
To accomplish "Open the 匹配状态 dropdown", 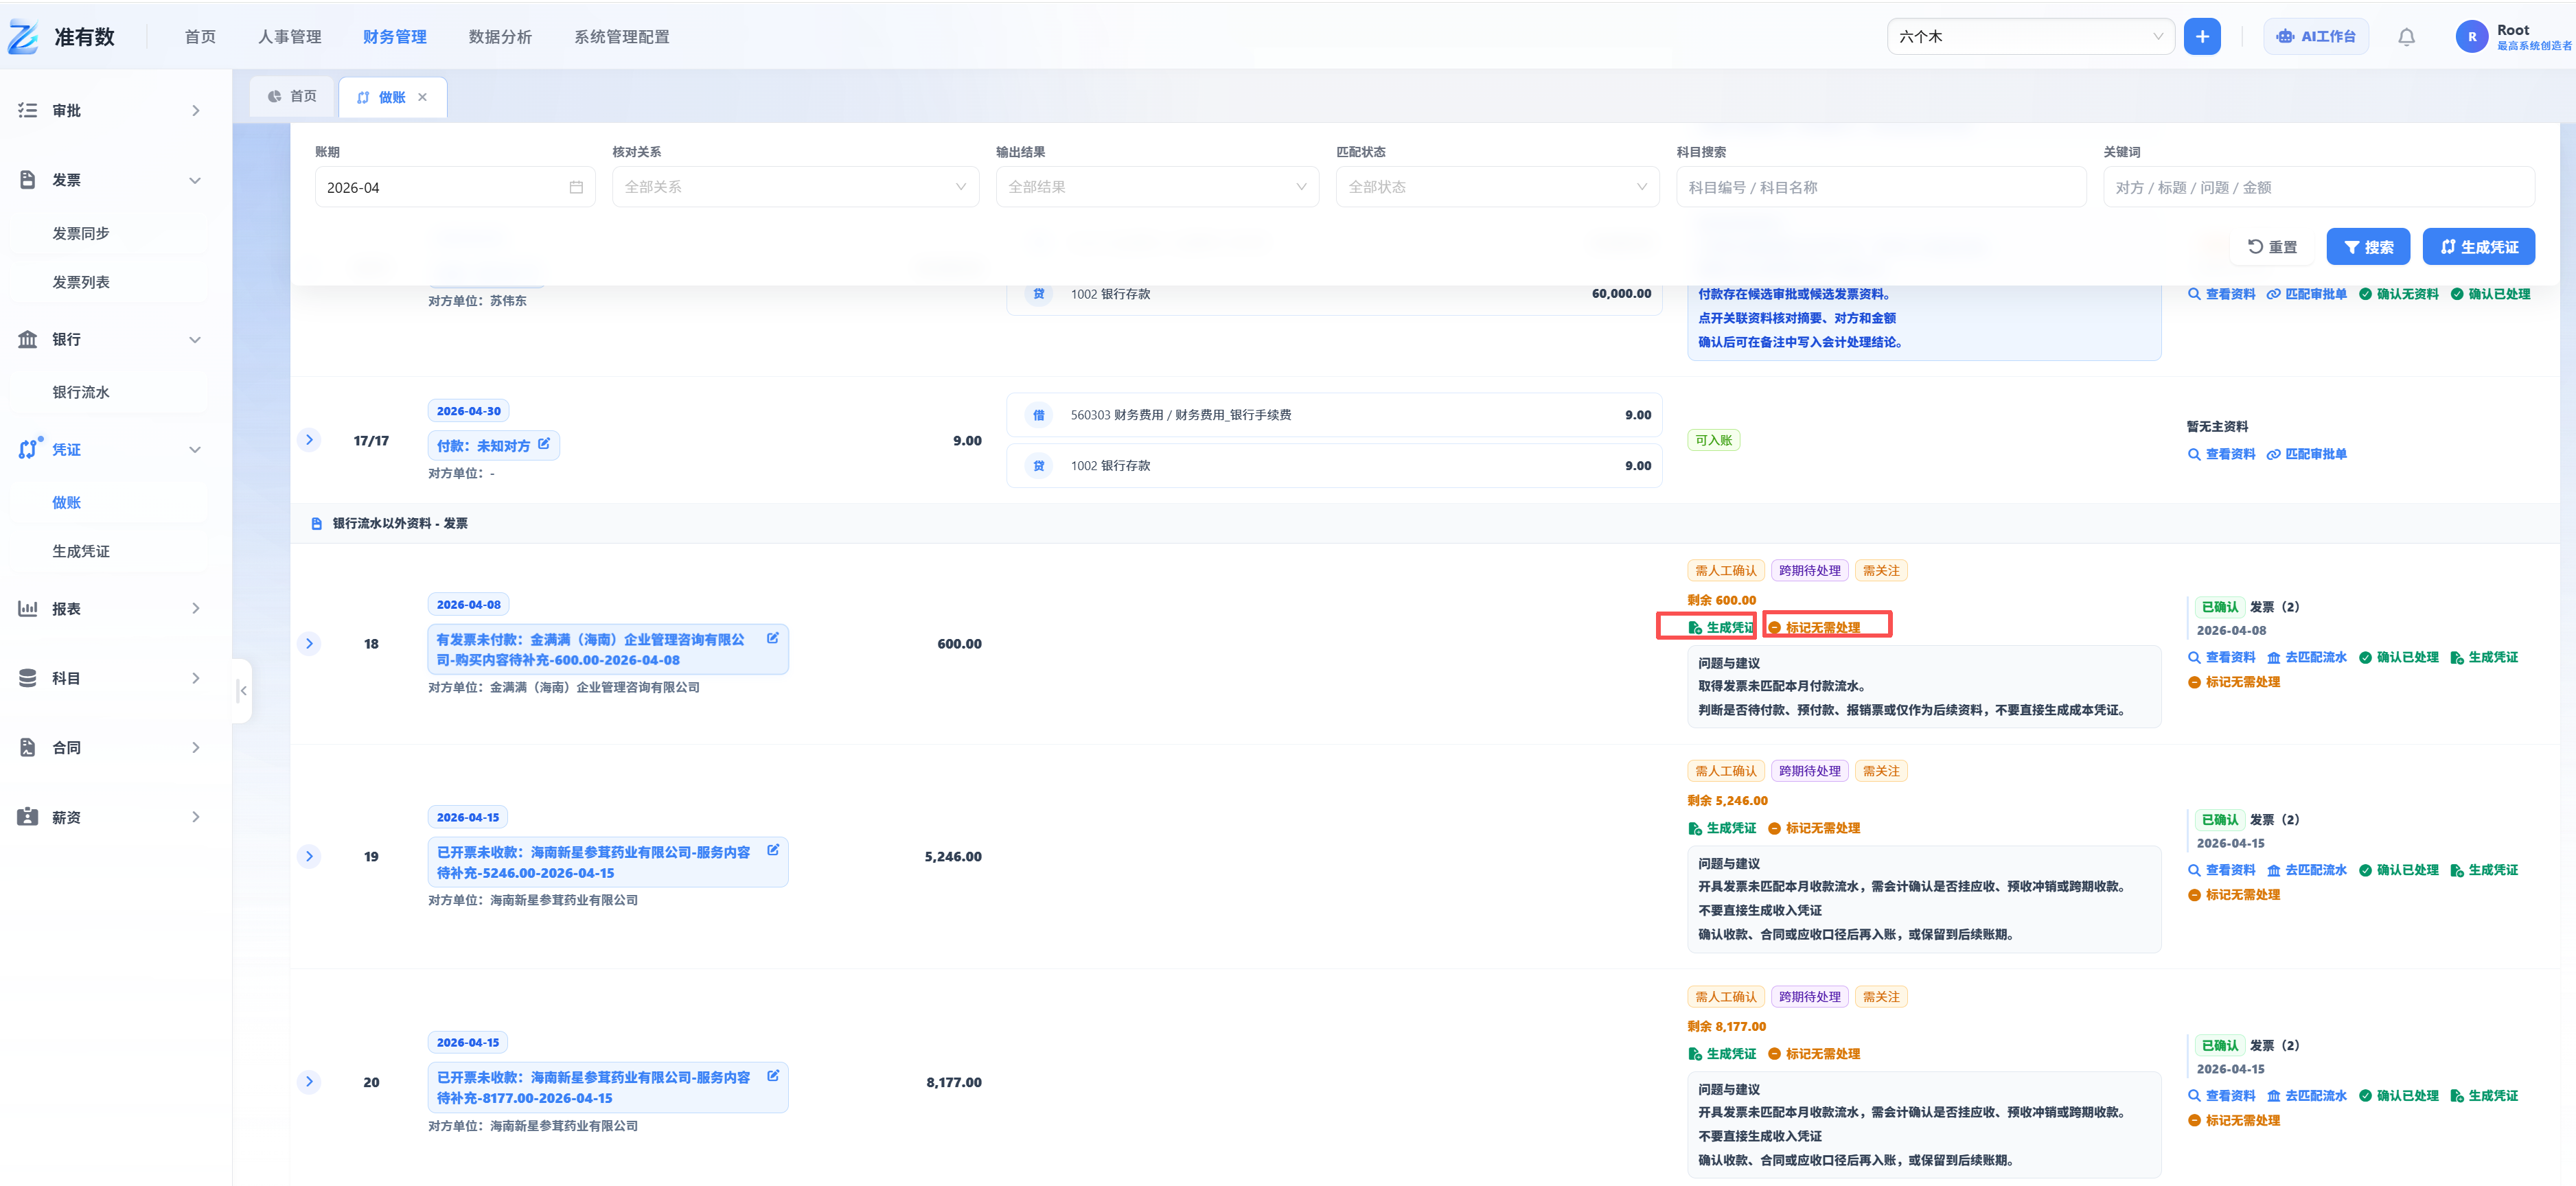I will [1497, 187].
